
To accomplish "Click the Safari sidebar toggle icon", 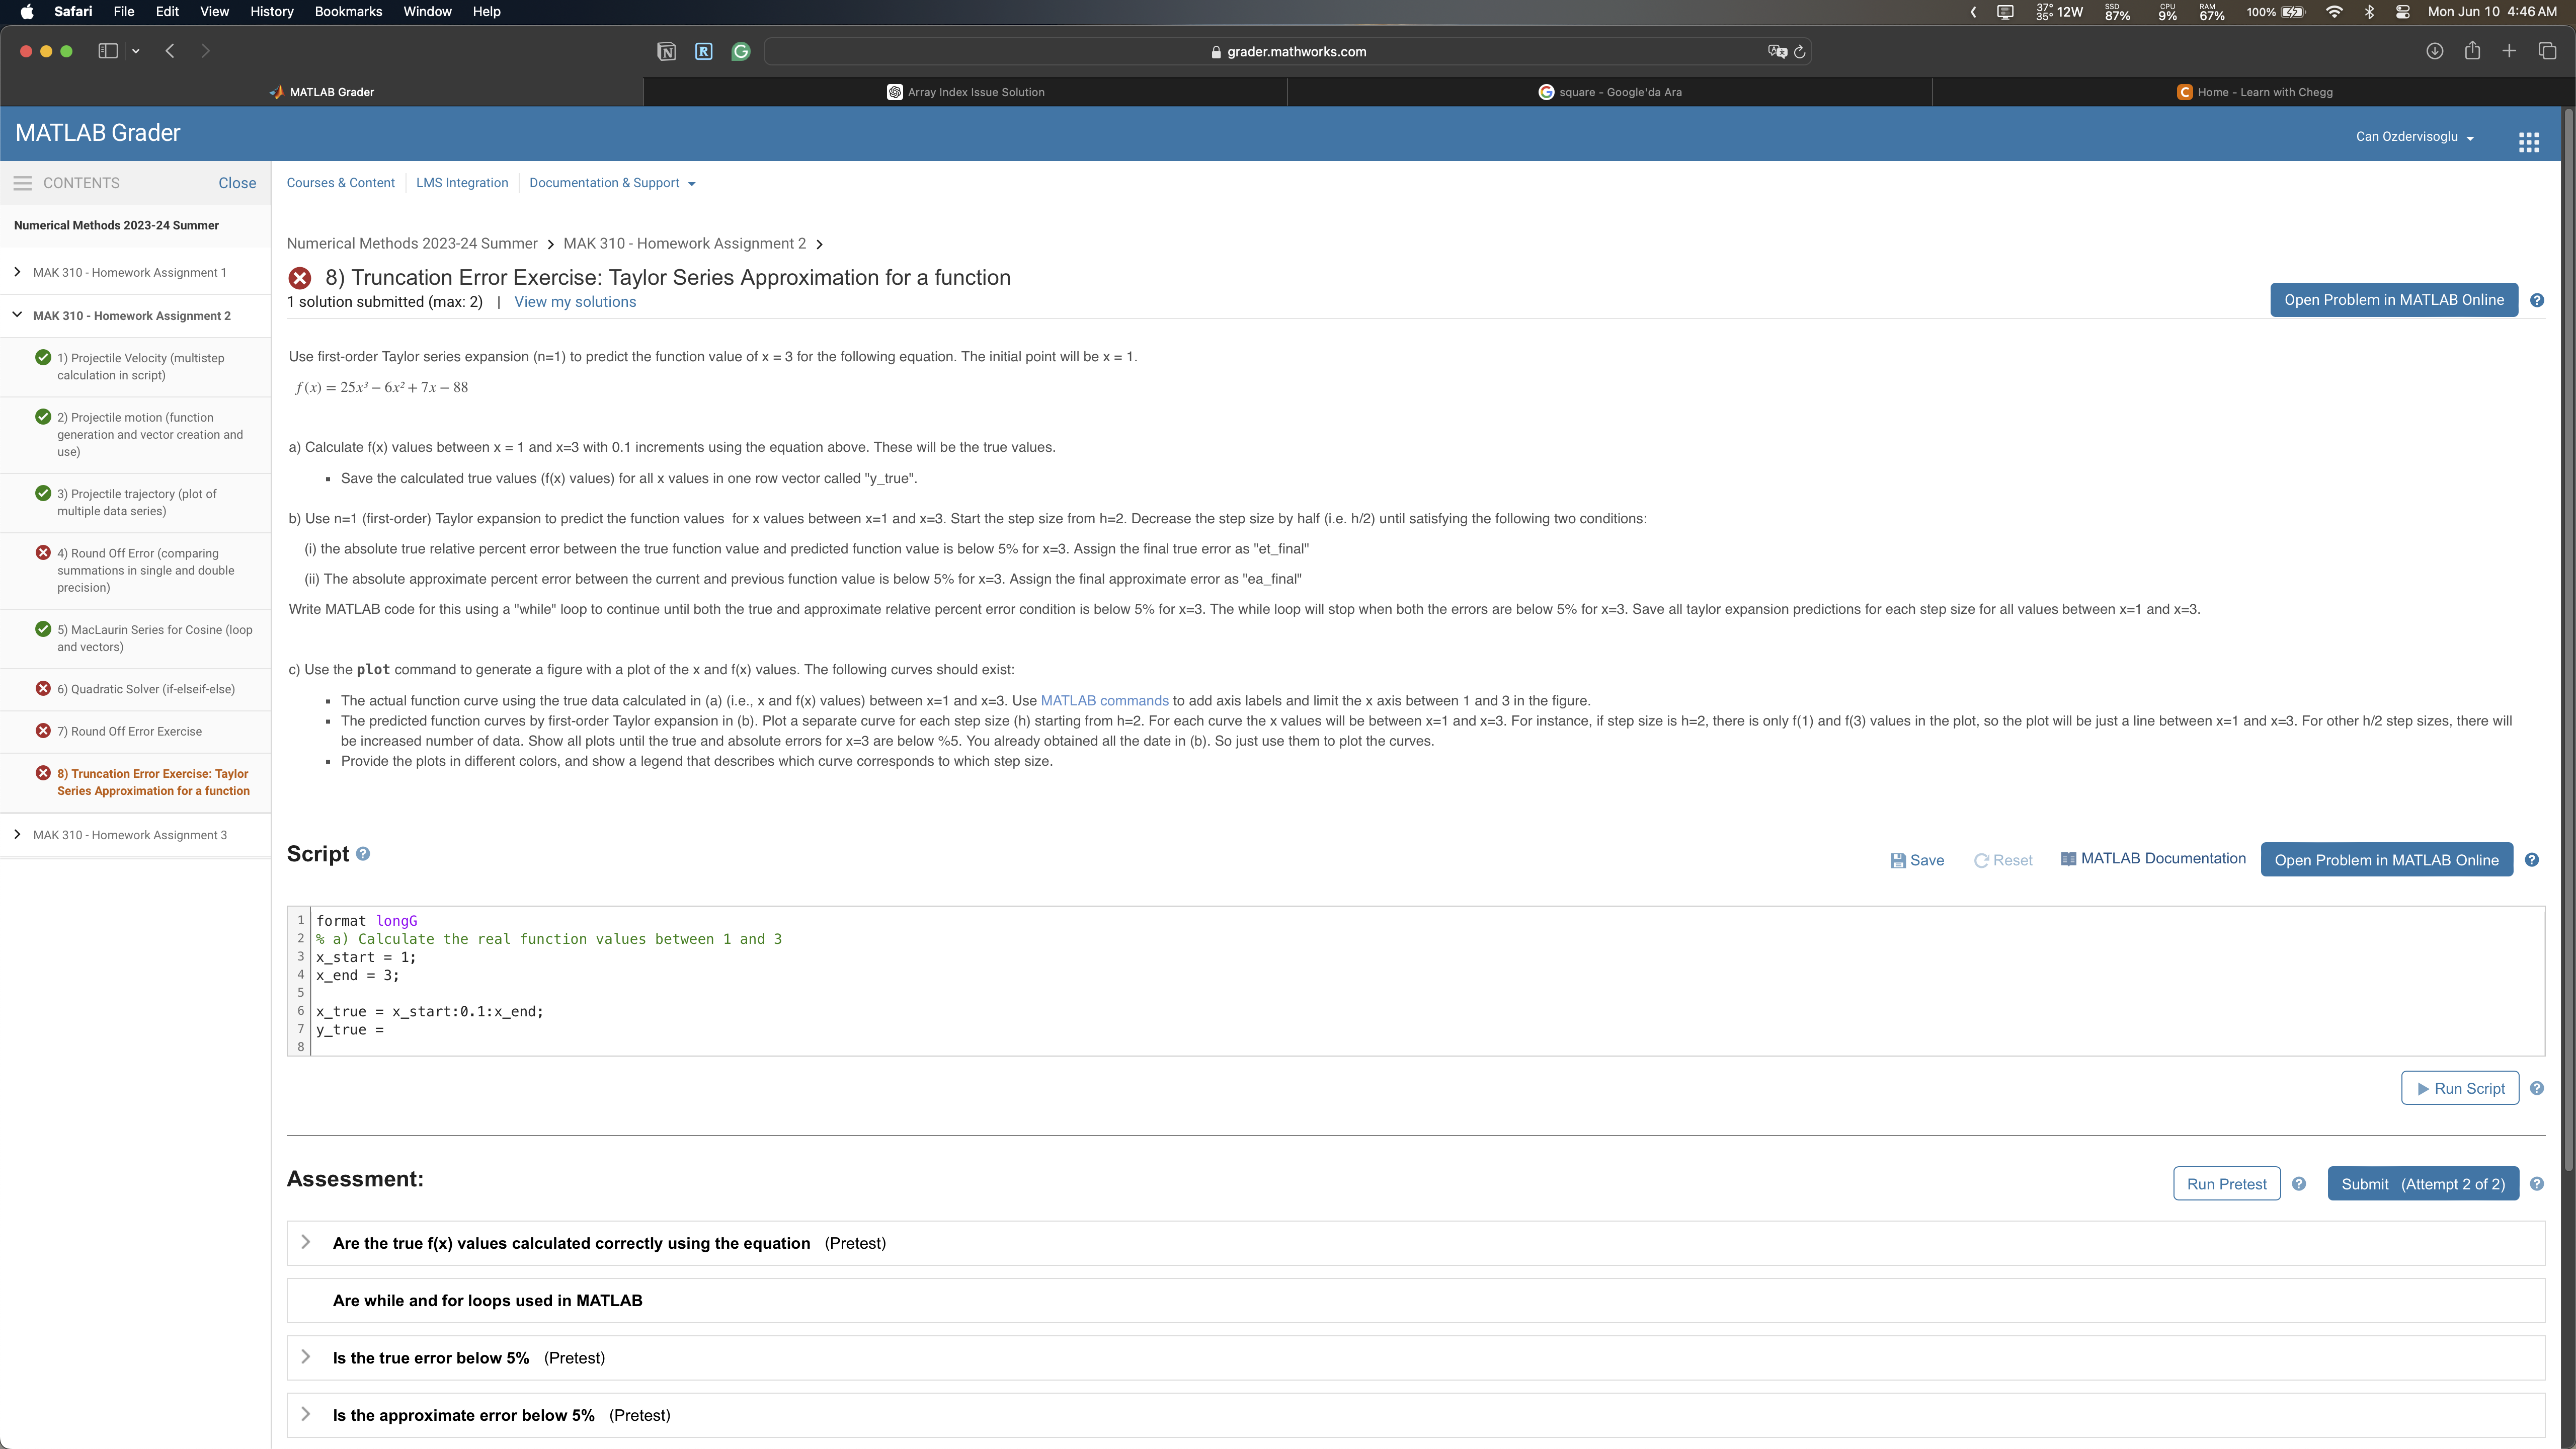I will pyautogui.click(x=108, y=51).
